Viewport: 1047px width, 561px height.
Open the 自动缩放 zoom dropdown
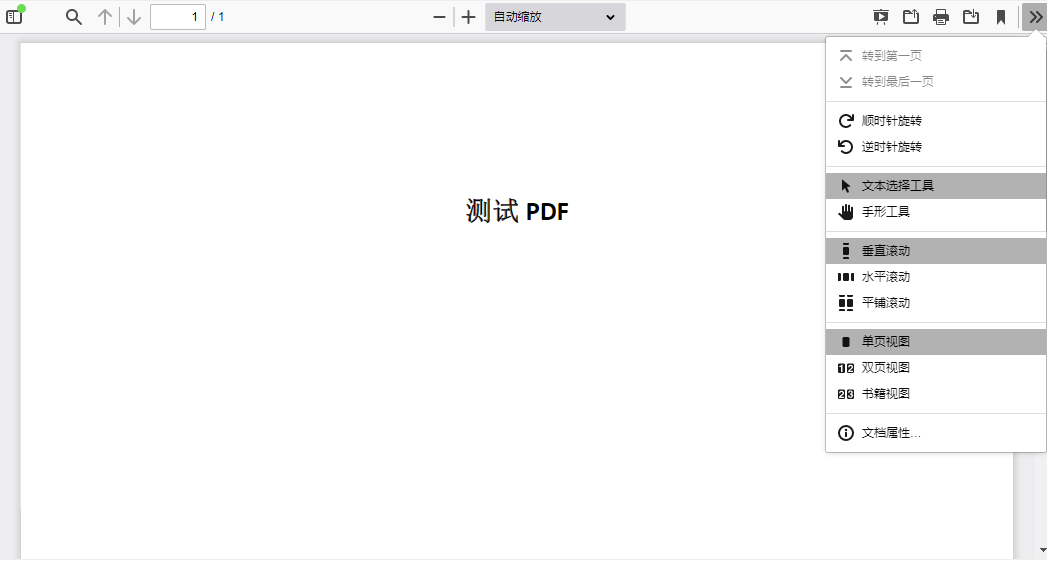click(555, 17)
